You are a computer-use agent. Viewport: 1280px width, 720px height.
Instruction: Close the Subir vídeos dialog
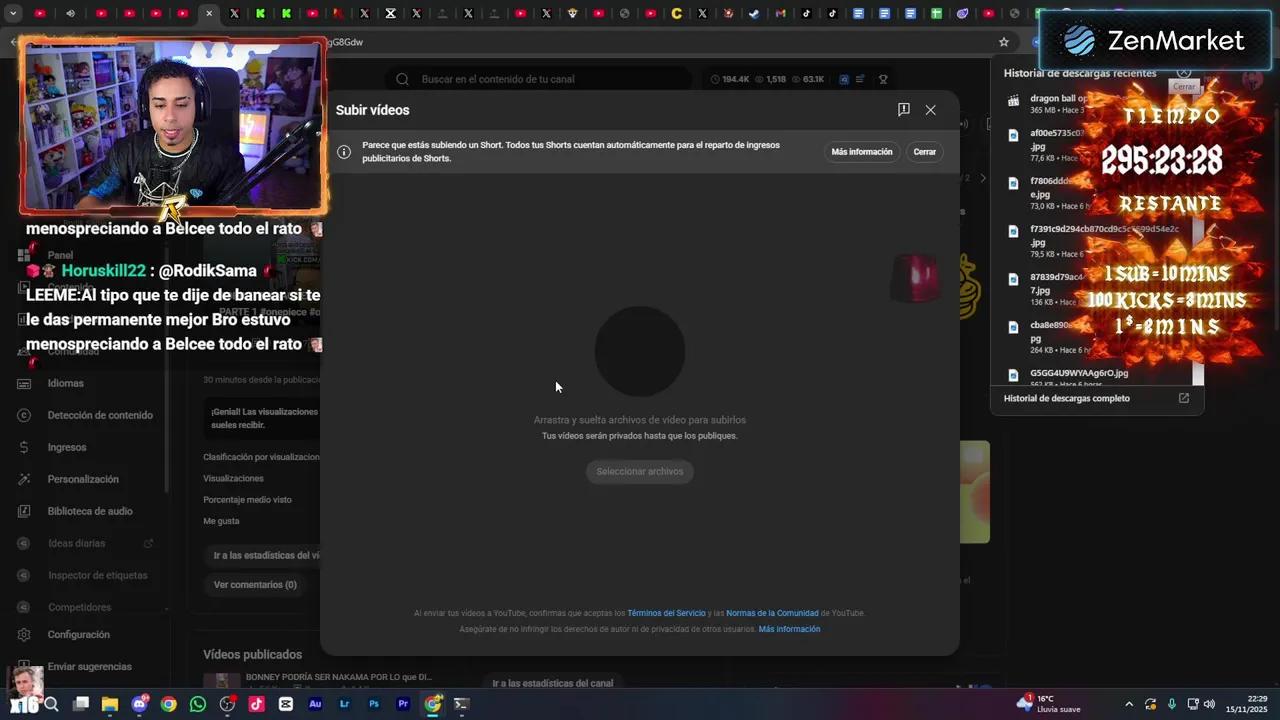pos(930,110)
